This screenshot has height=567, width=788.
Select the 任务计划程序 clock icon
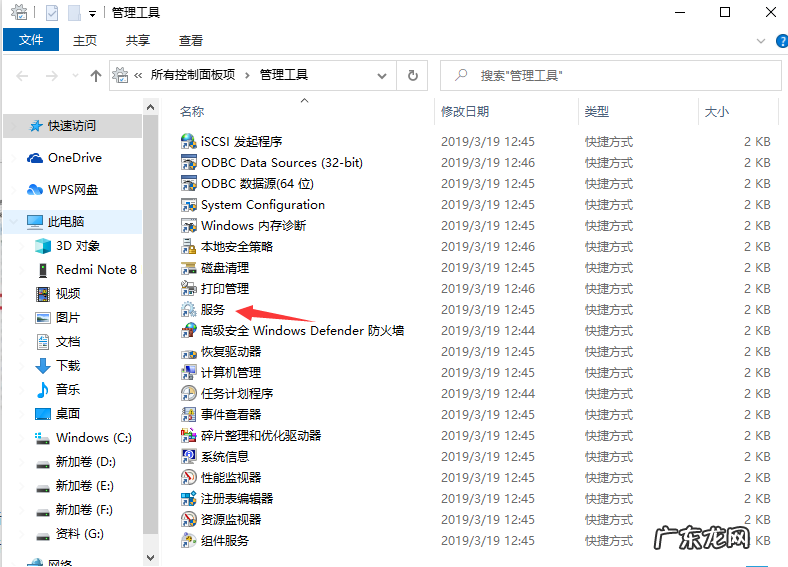188,394
